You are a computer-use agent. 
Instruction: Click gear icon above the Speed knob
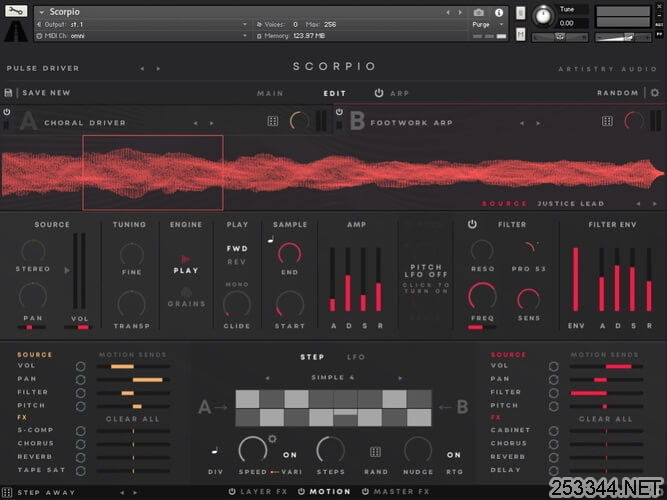tap(272, 438)
